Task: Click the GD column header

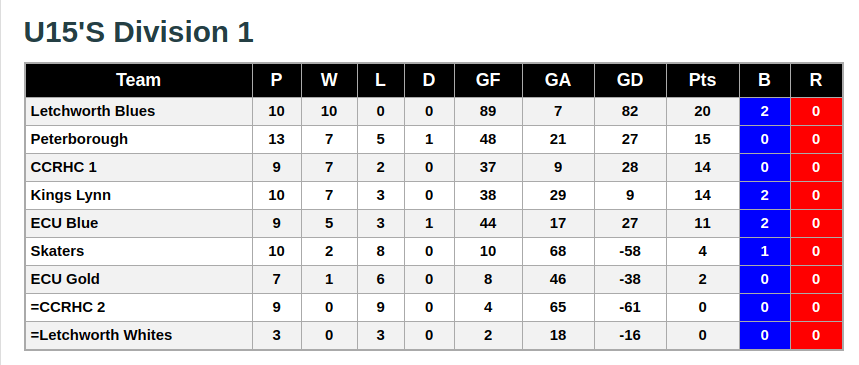Action: coord(630,80)
